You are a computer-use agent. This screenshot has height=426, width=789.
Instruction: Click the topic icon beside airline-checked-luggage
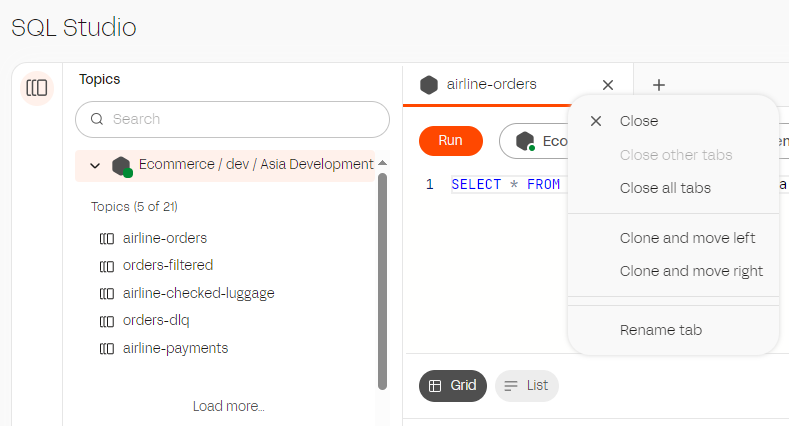(107, 294)
